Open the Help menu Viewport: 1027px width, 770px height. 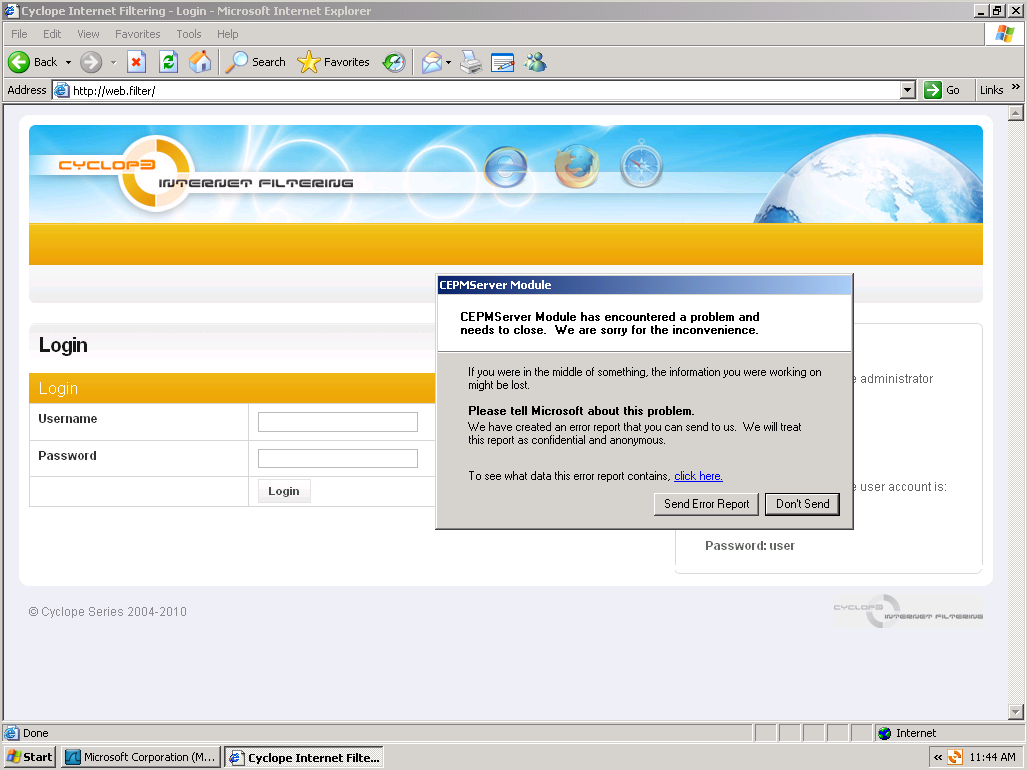coord(227,34)
